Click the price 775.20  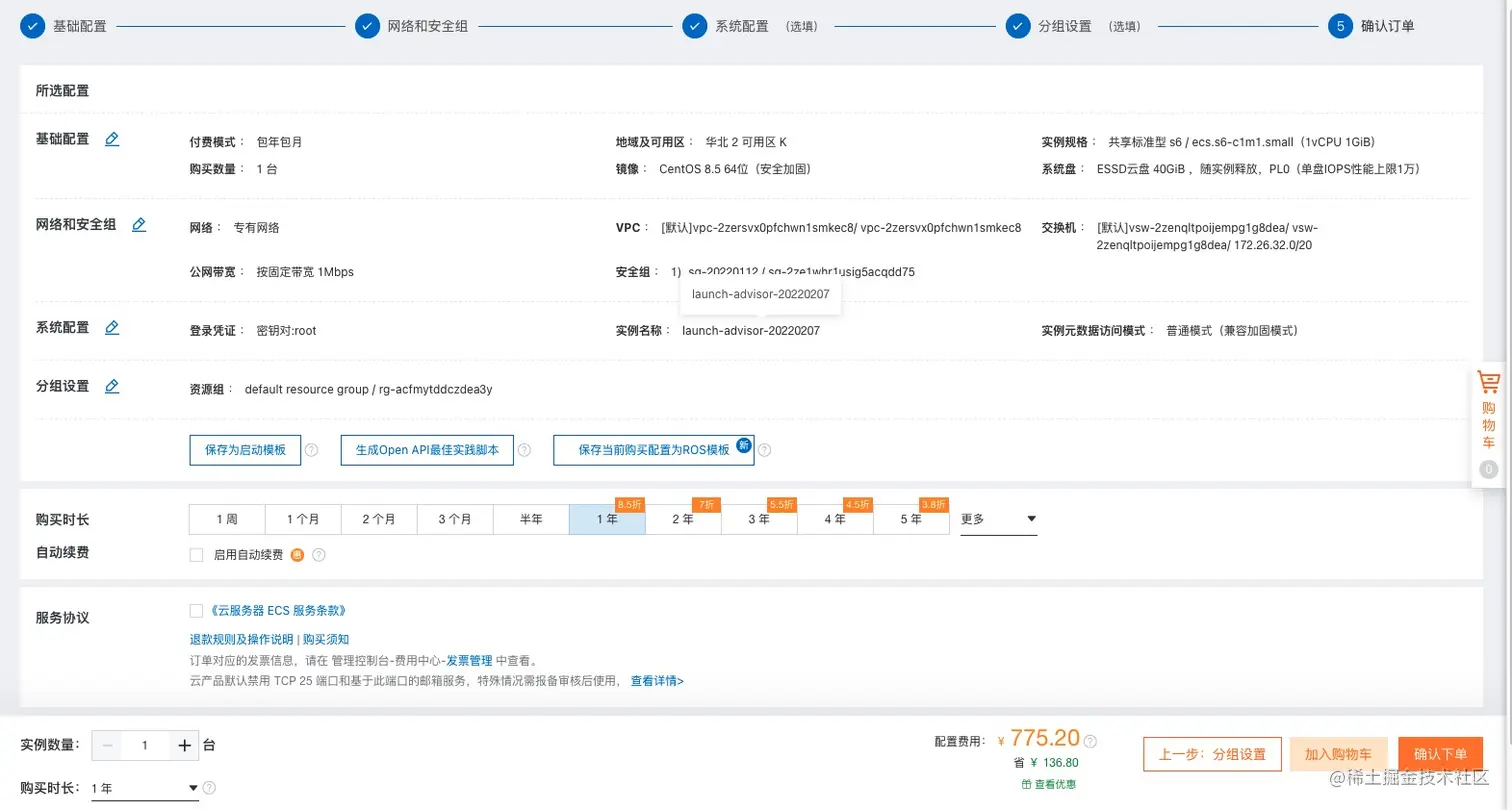(1045, 738)
